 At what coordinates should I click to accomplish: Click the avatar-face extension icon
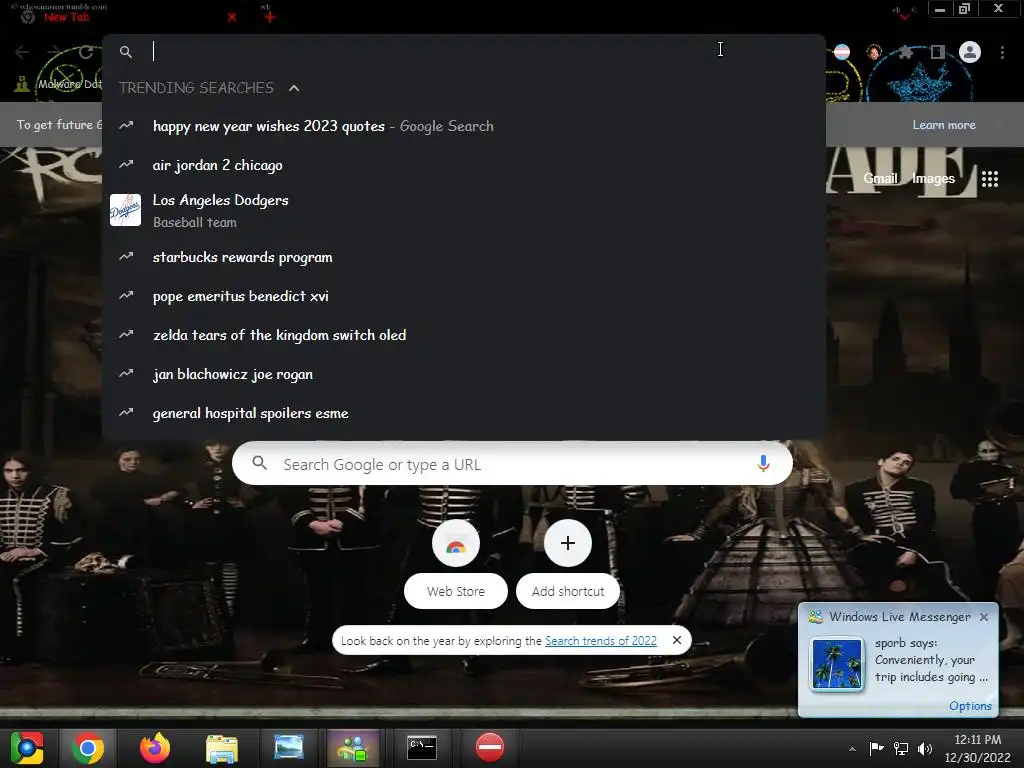(x=874, y=52)
